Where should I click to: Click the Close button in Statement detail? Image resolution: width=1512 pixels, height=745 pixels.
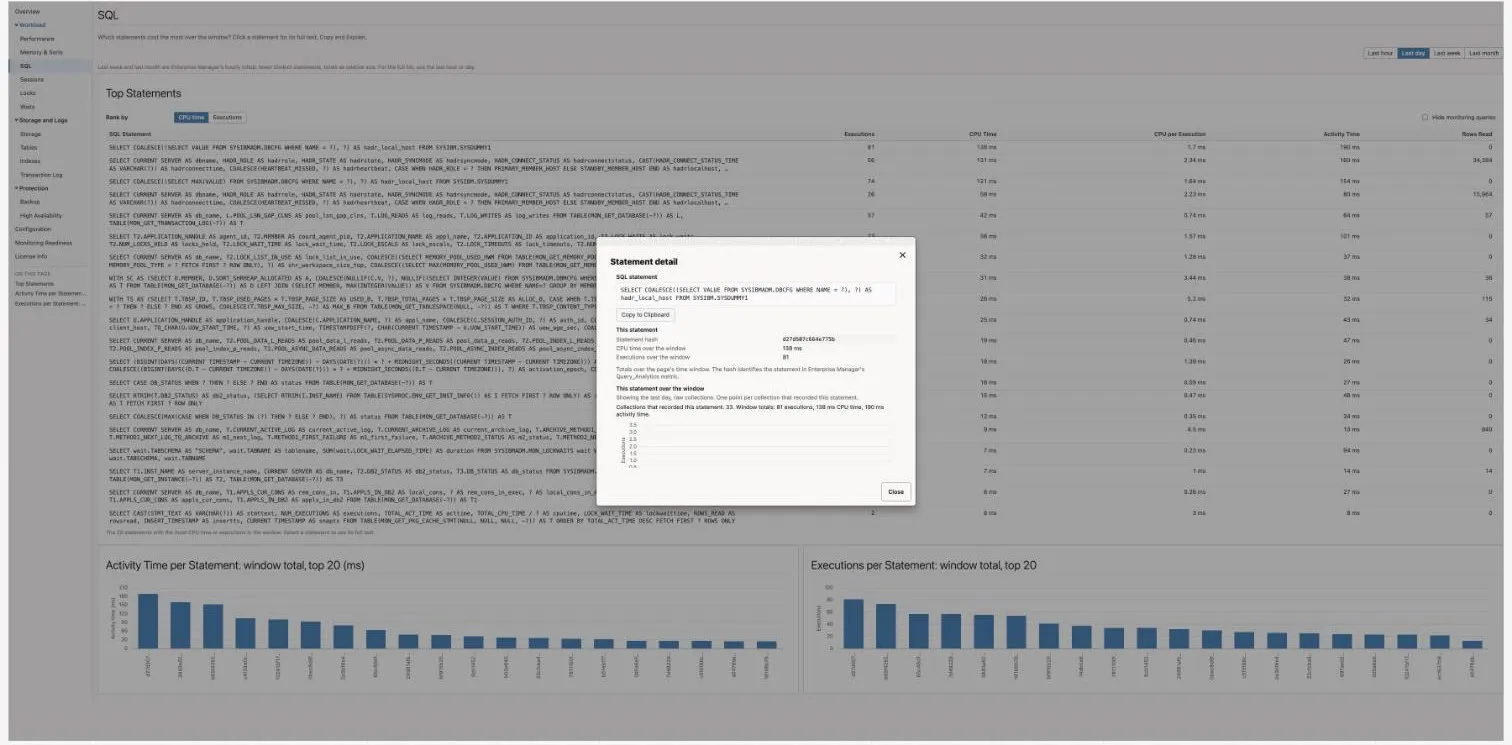pyautogui.click(x=896, y=492)
